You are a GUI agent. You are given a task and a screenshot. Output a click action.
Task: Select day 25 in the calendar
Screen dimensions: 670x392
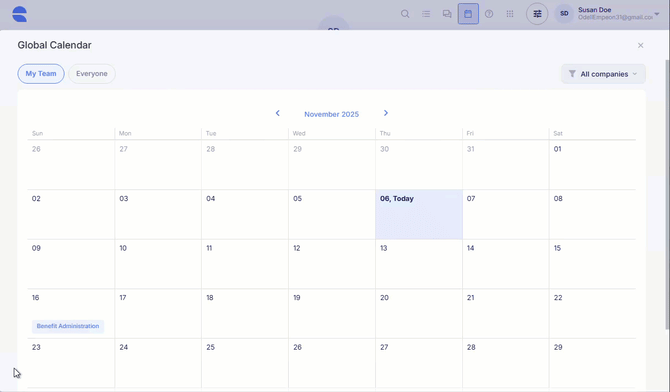coord(245,363)
